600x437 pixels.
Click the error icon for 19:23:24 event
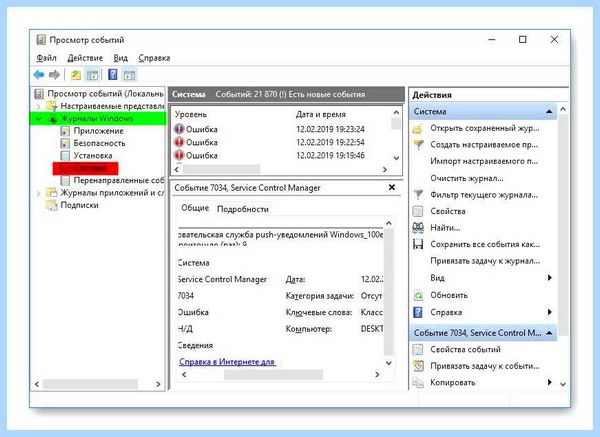click(179, 129)
